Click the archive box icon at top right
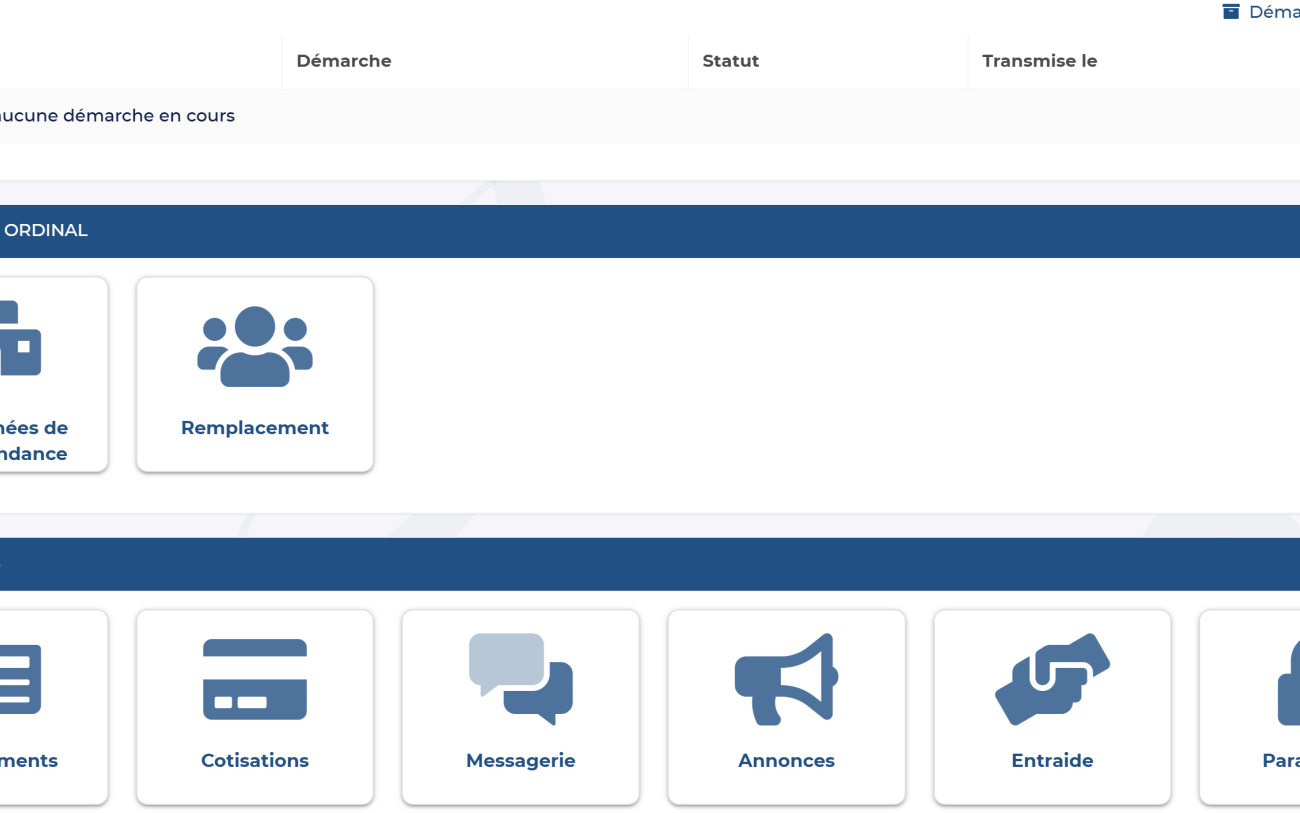Viewport: 1300px width, 813px height. pos(1231,12)
